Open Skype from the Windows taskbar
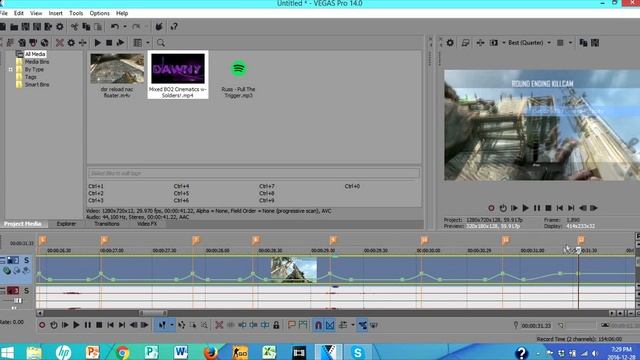 [x=358, y=352]
